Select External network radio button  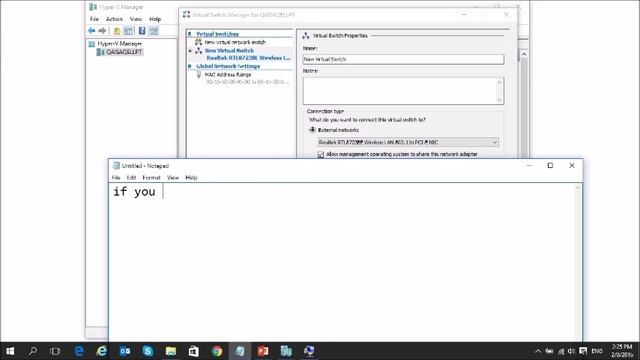point(312,130)
